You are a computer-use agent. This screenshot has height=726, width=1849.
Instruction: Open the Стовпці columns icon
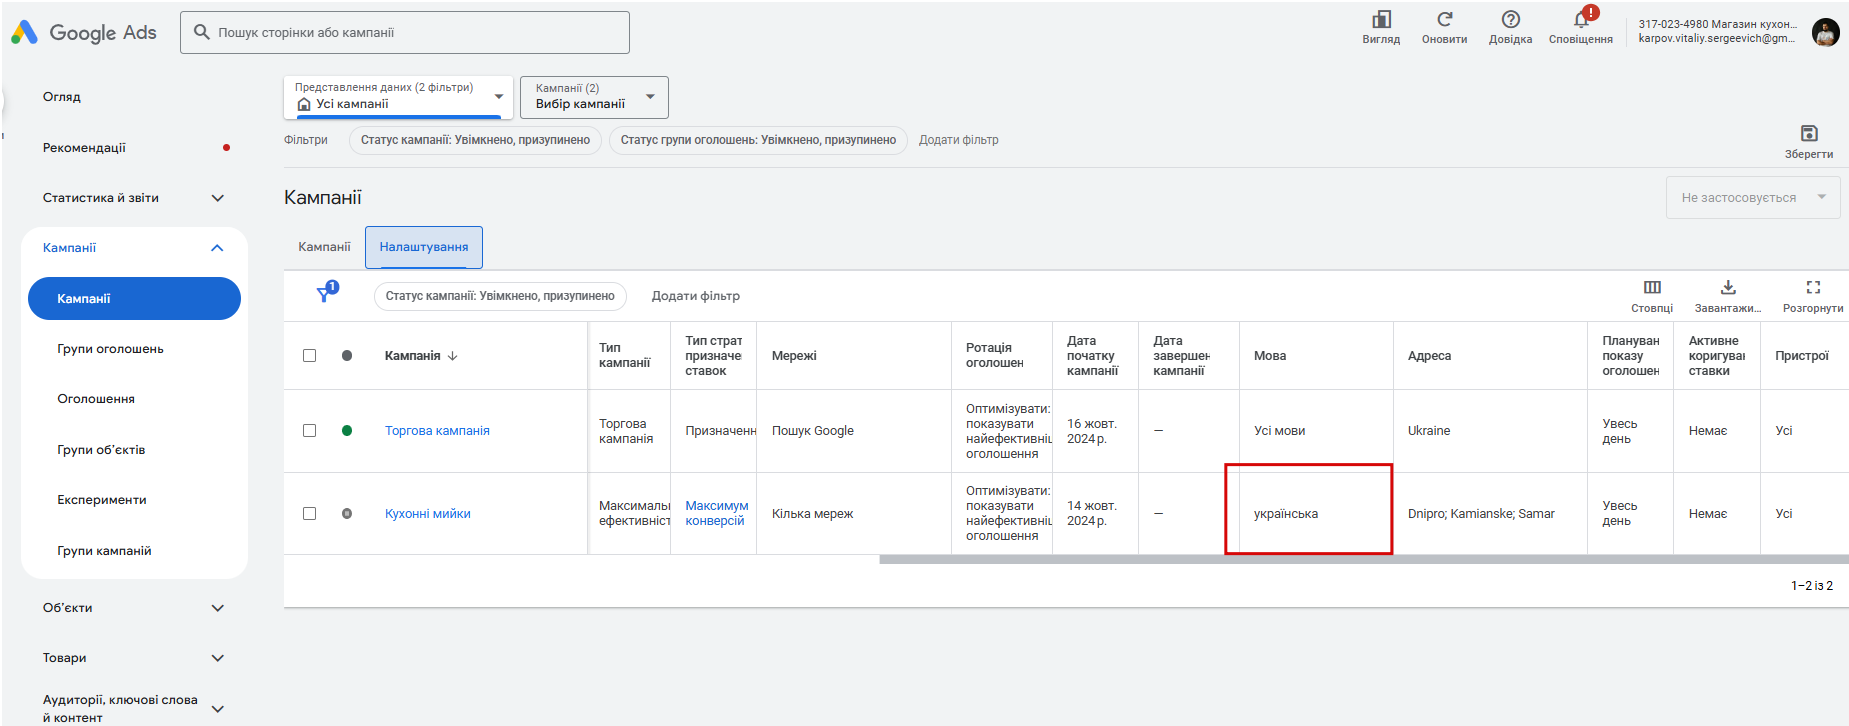pos(1652,287)
